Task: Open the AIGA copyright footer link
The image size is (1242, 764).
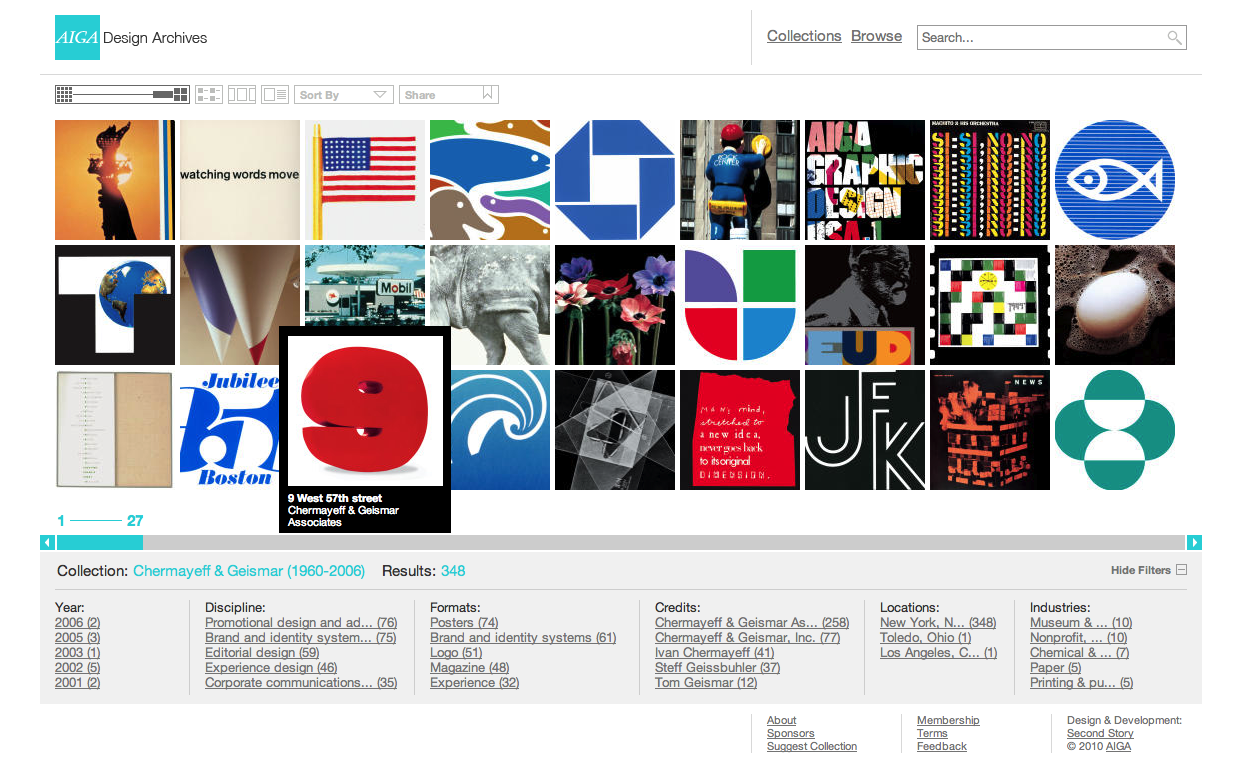Action: 1118,747
